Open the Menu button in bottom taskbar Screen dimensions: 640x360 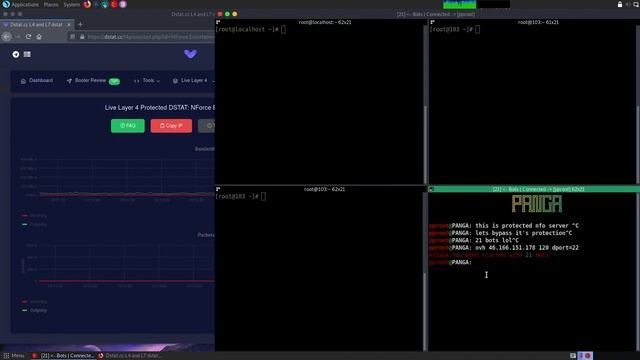pos(14,356)
